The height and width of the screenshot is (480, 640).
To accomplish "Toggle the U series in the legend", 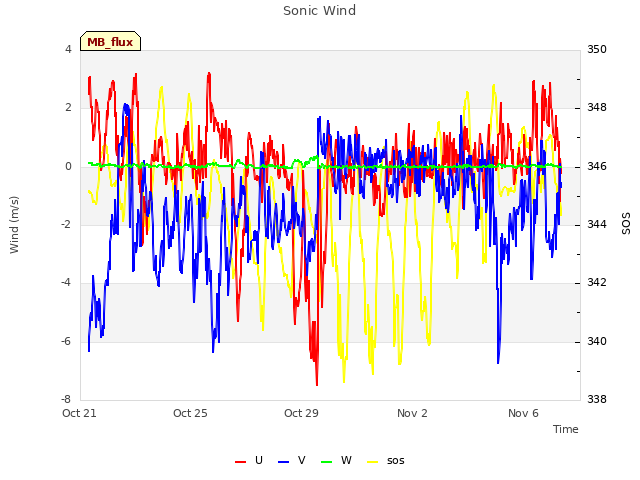I will click(249, 460).
